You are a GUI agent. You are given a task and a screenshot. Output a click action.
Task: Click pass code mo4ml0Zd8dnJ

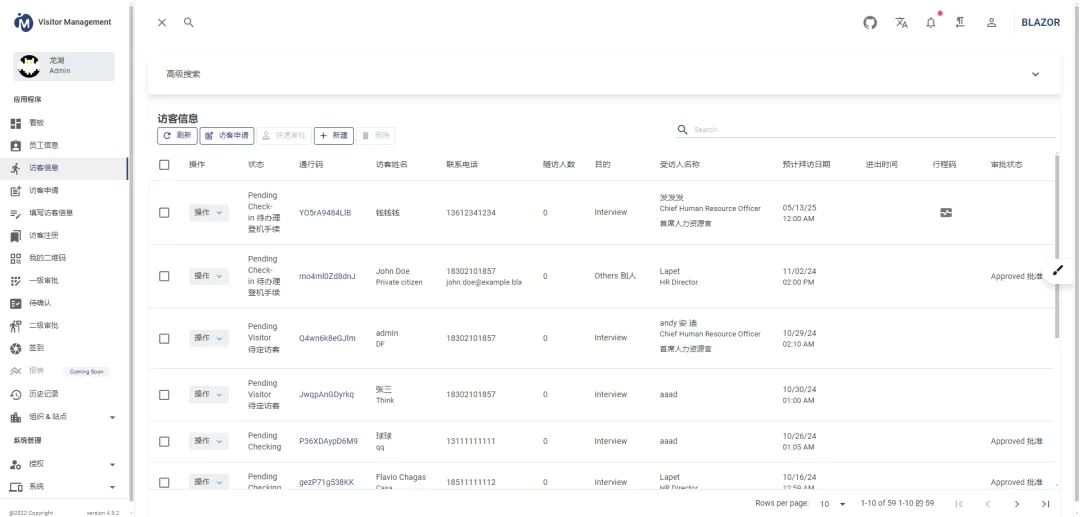point(327,276)
